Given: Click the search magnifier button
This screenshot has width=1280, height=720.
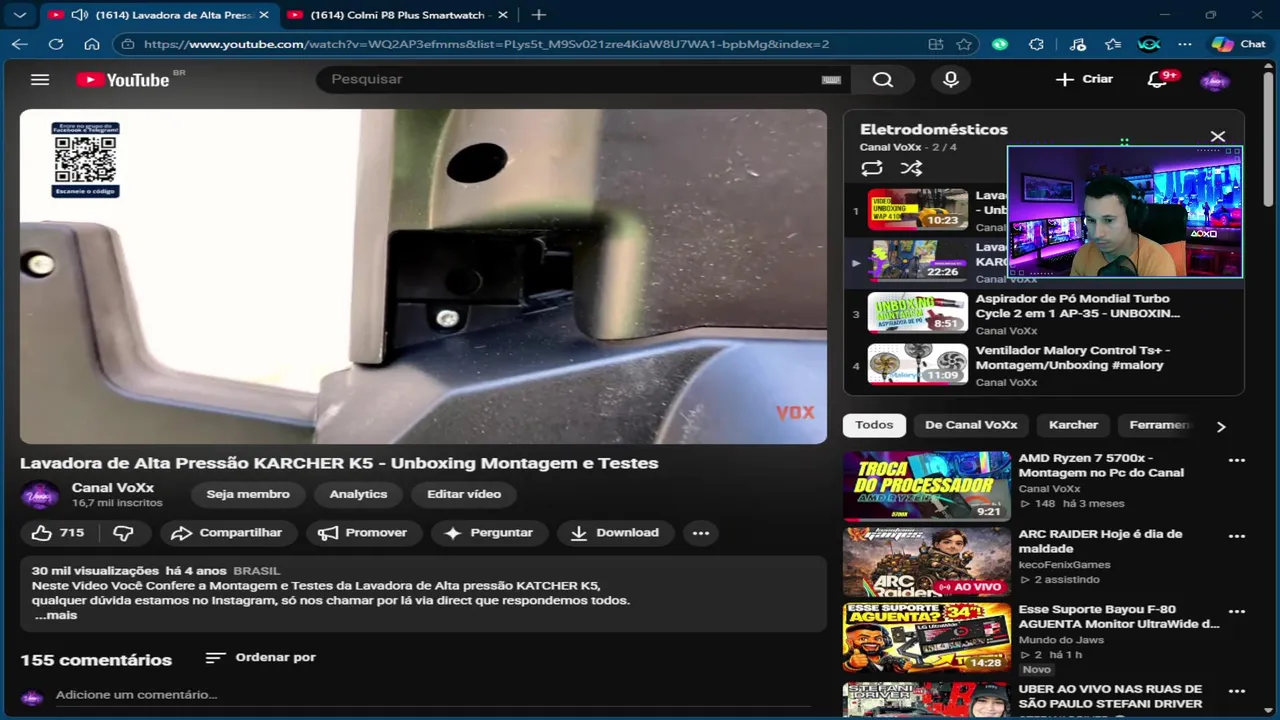Looking at the screenshot, I should tap(882, 79).
